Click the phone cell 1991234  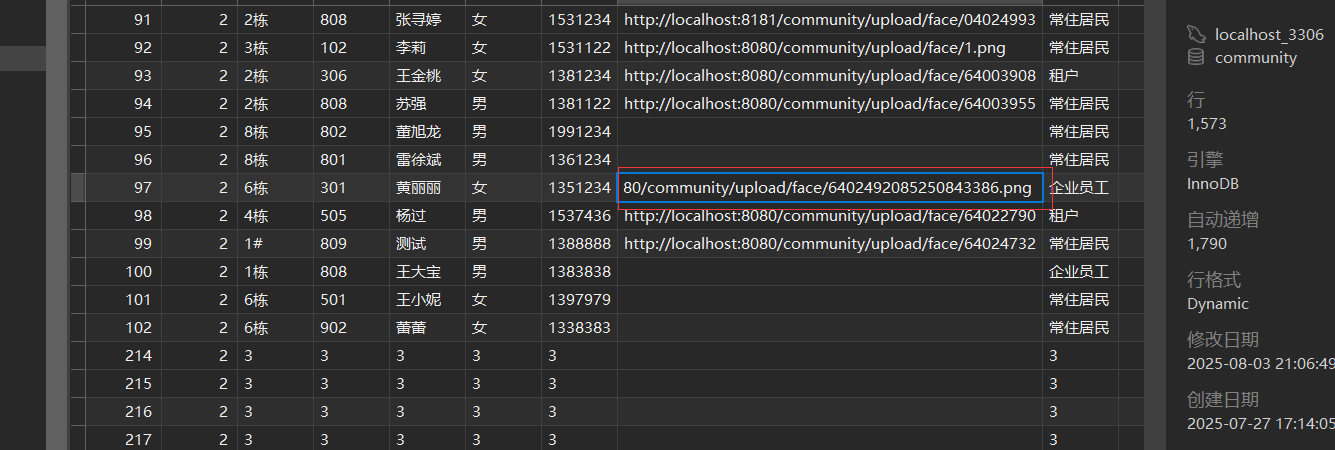tap(579, 132)
